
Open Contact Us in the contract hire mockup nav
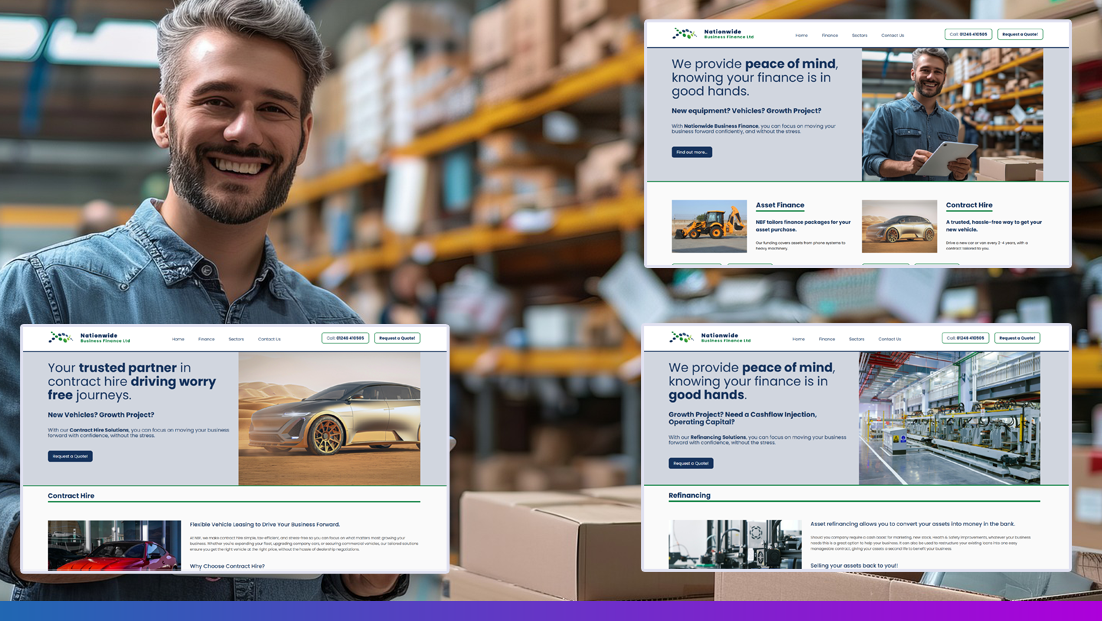(269, 339)
